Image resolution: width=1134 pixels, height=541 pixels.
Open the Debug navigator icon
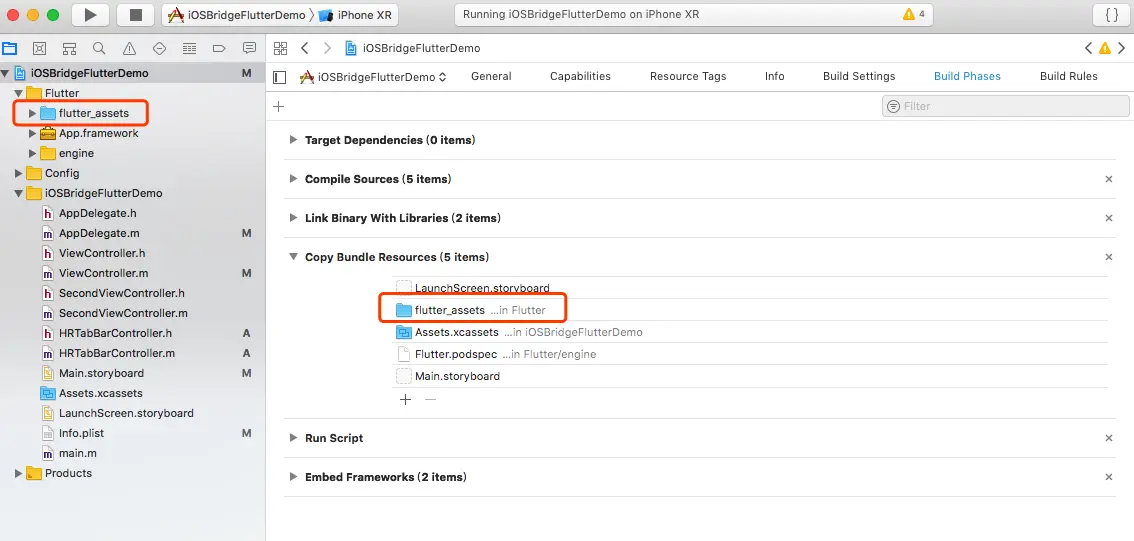(189, 48)
